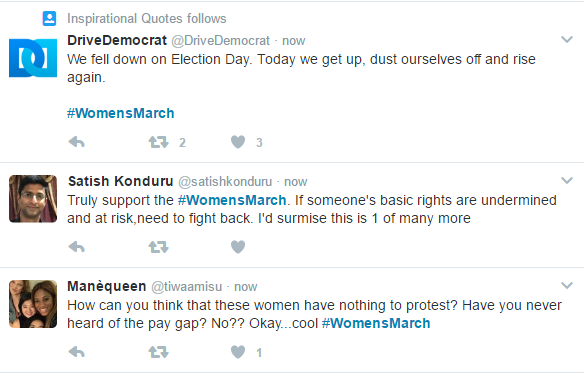Retweet Satish Konduru's tweet
Screen dimensions: 584x375
[159, 247]
